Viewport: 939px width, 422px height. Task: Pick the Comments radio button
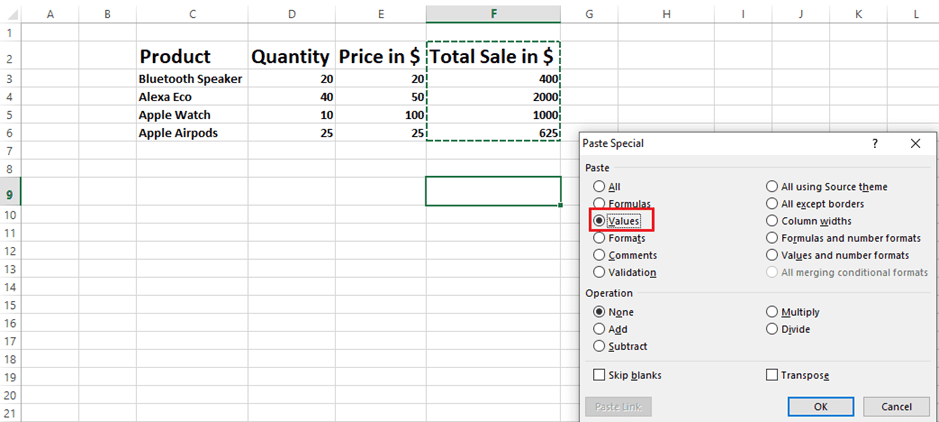[x=600, y=255]
